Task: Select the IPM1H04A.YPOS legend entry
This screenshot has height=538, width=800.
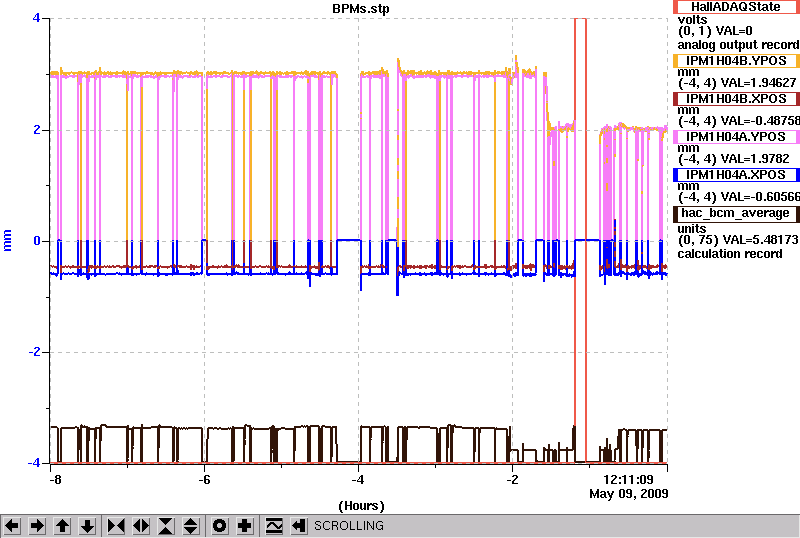Action: (x=736, y=137)
